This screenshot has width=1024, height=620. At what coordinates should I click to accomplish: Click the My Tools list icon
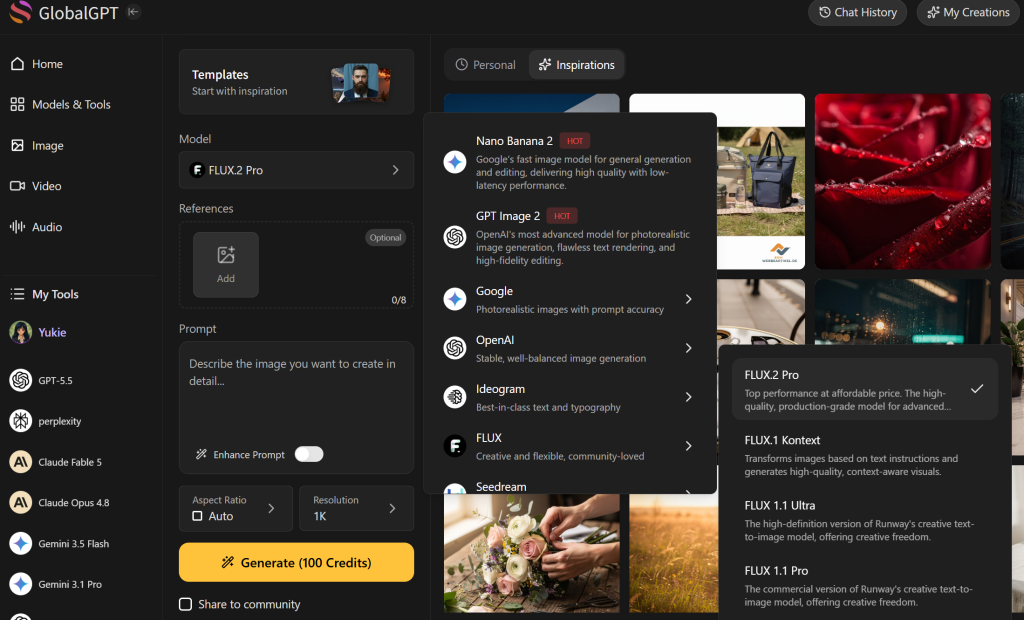click(18, 294)
